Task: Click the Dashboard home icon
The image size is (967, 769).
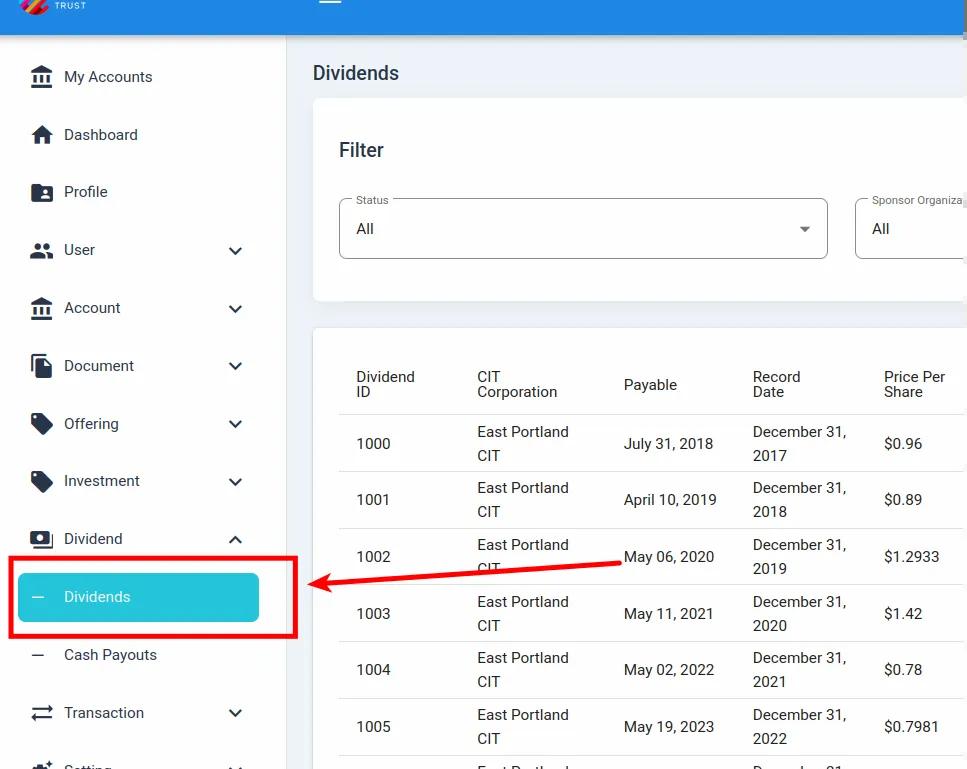Action: 42,135
